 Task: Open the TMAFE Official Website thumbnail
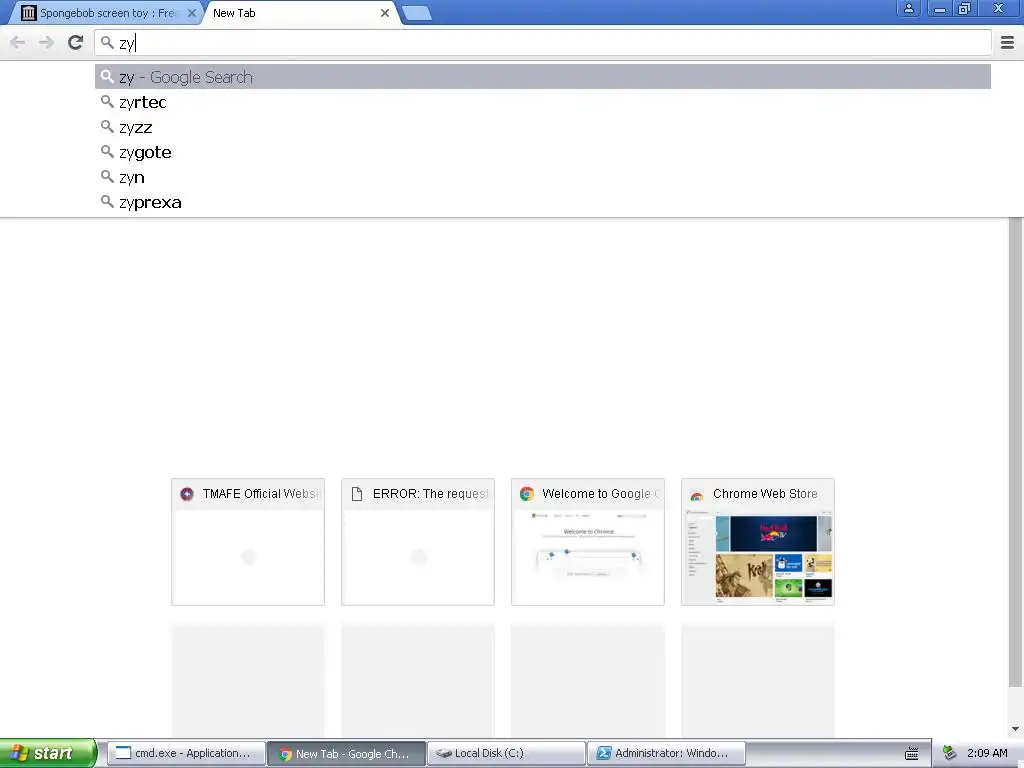(248, 542)
